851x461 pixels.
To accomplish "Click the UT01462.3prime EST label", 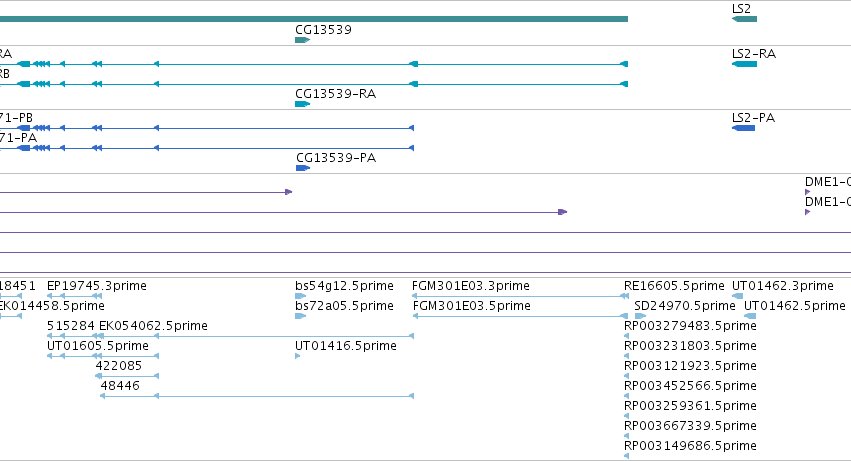I will tap(783, 286).
